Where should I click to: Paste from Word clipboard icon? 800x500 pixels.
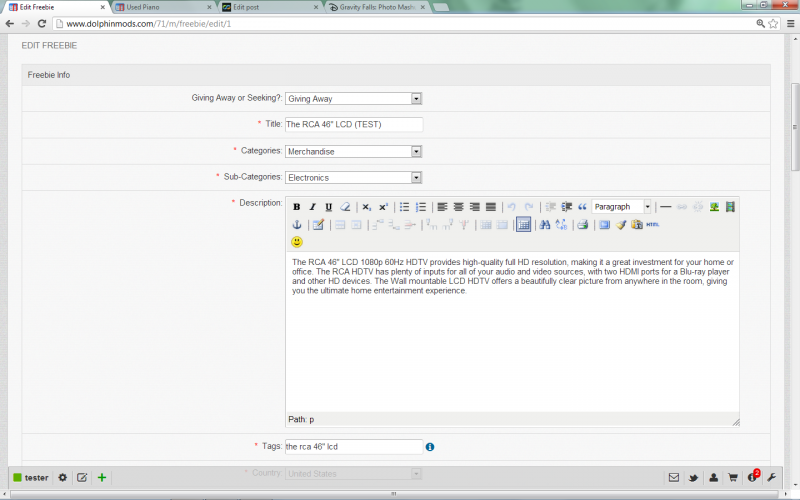(x=637, y=224)
